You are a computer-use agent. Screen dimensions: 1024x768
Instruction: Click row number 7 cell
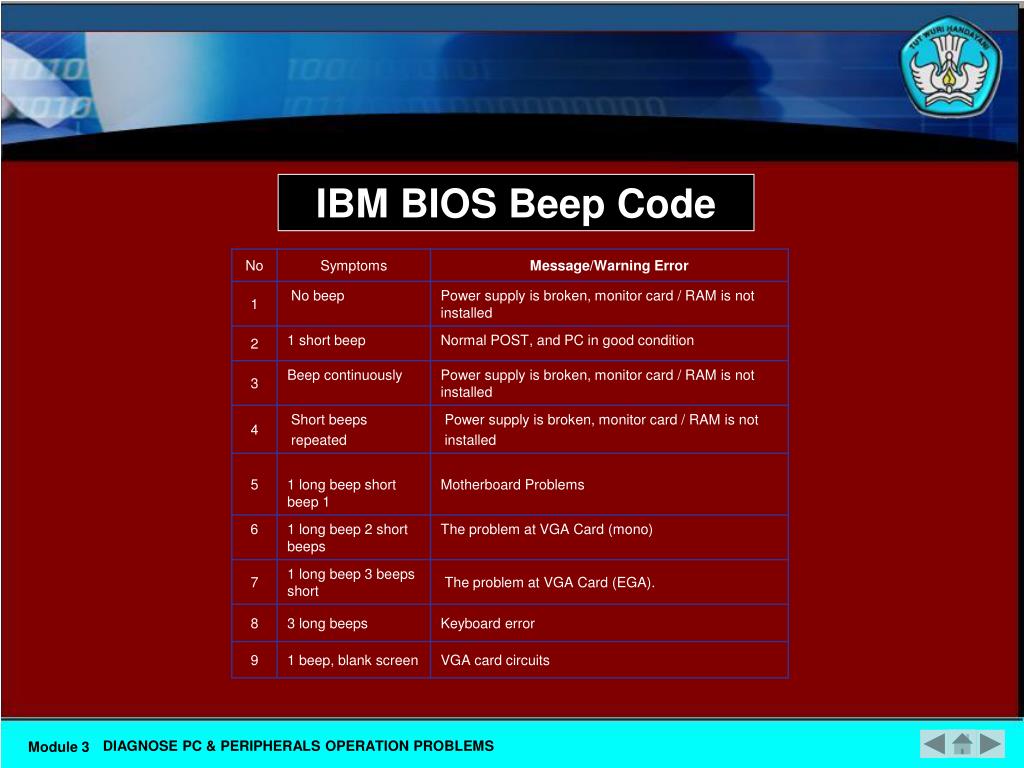coord(254,583)
